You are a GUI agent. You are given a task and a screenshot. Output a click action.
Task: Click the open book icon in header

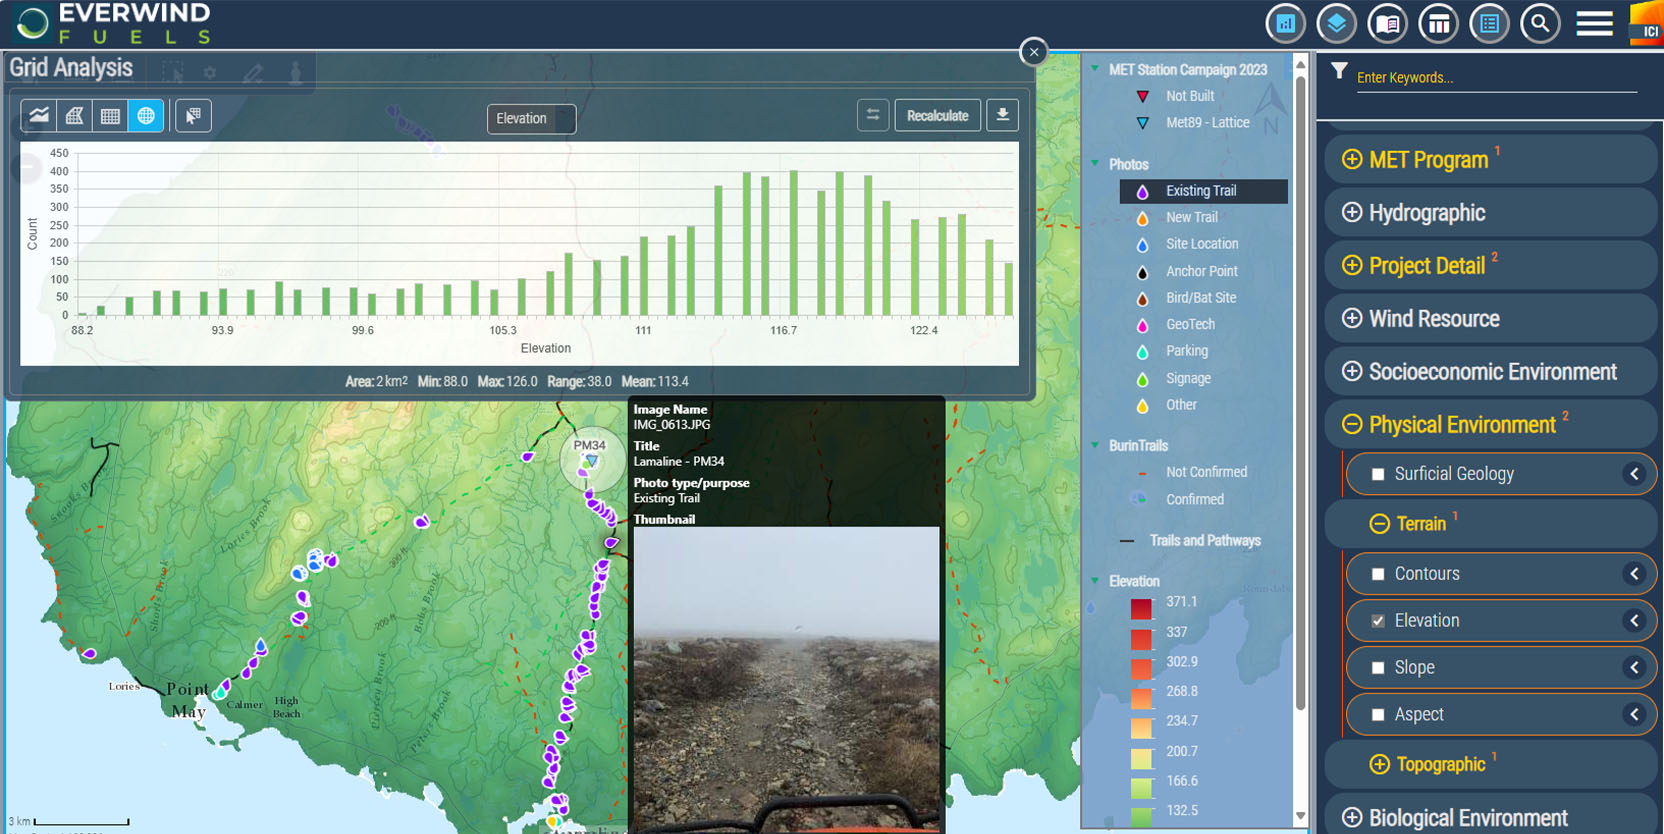tap(1387, 23)
